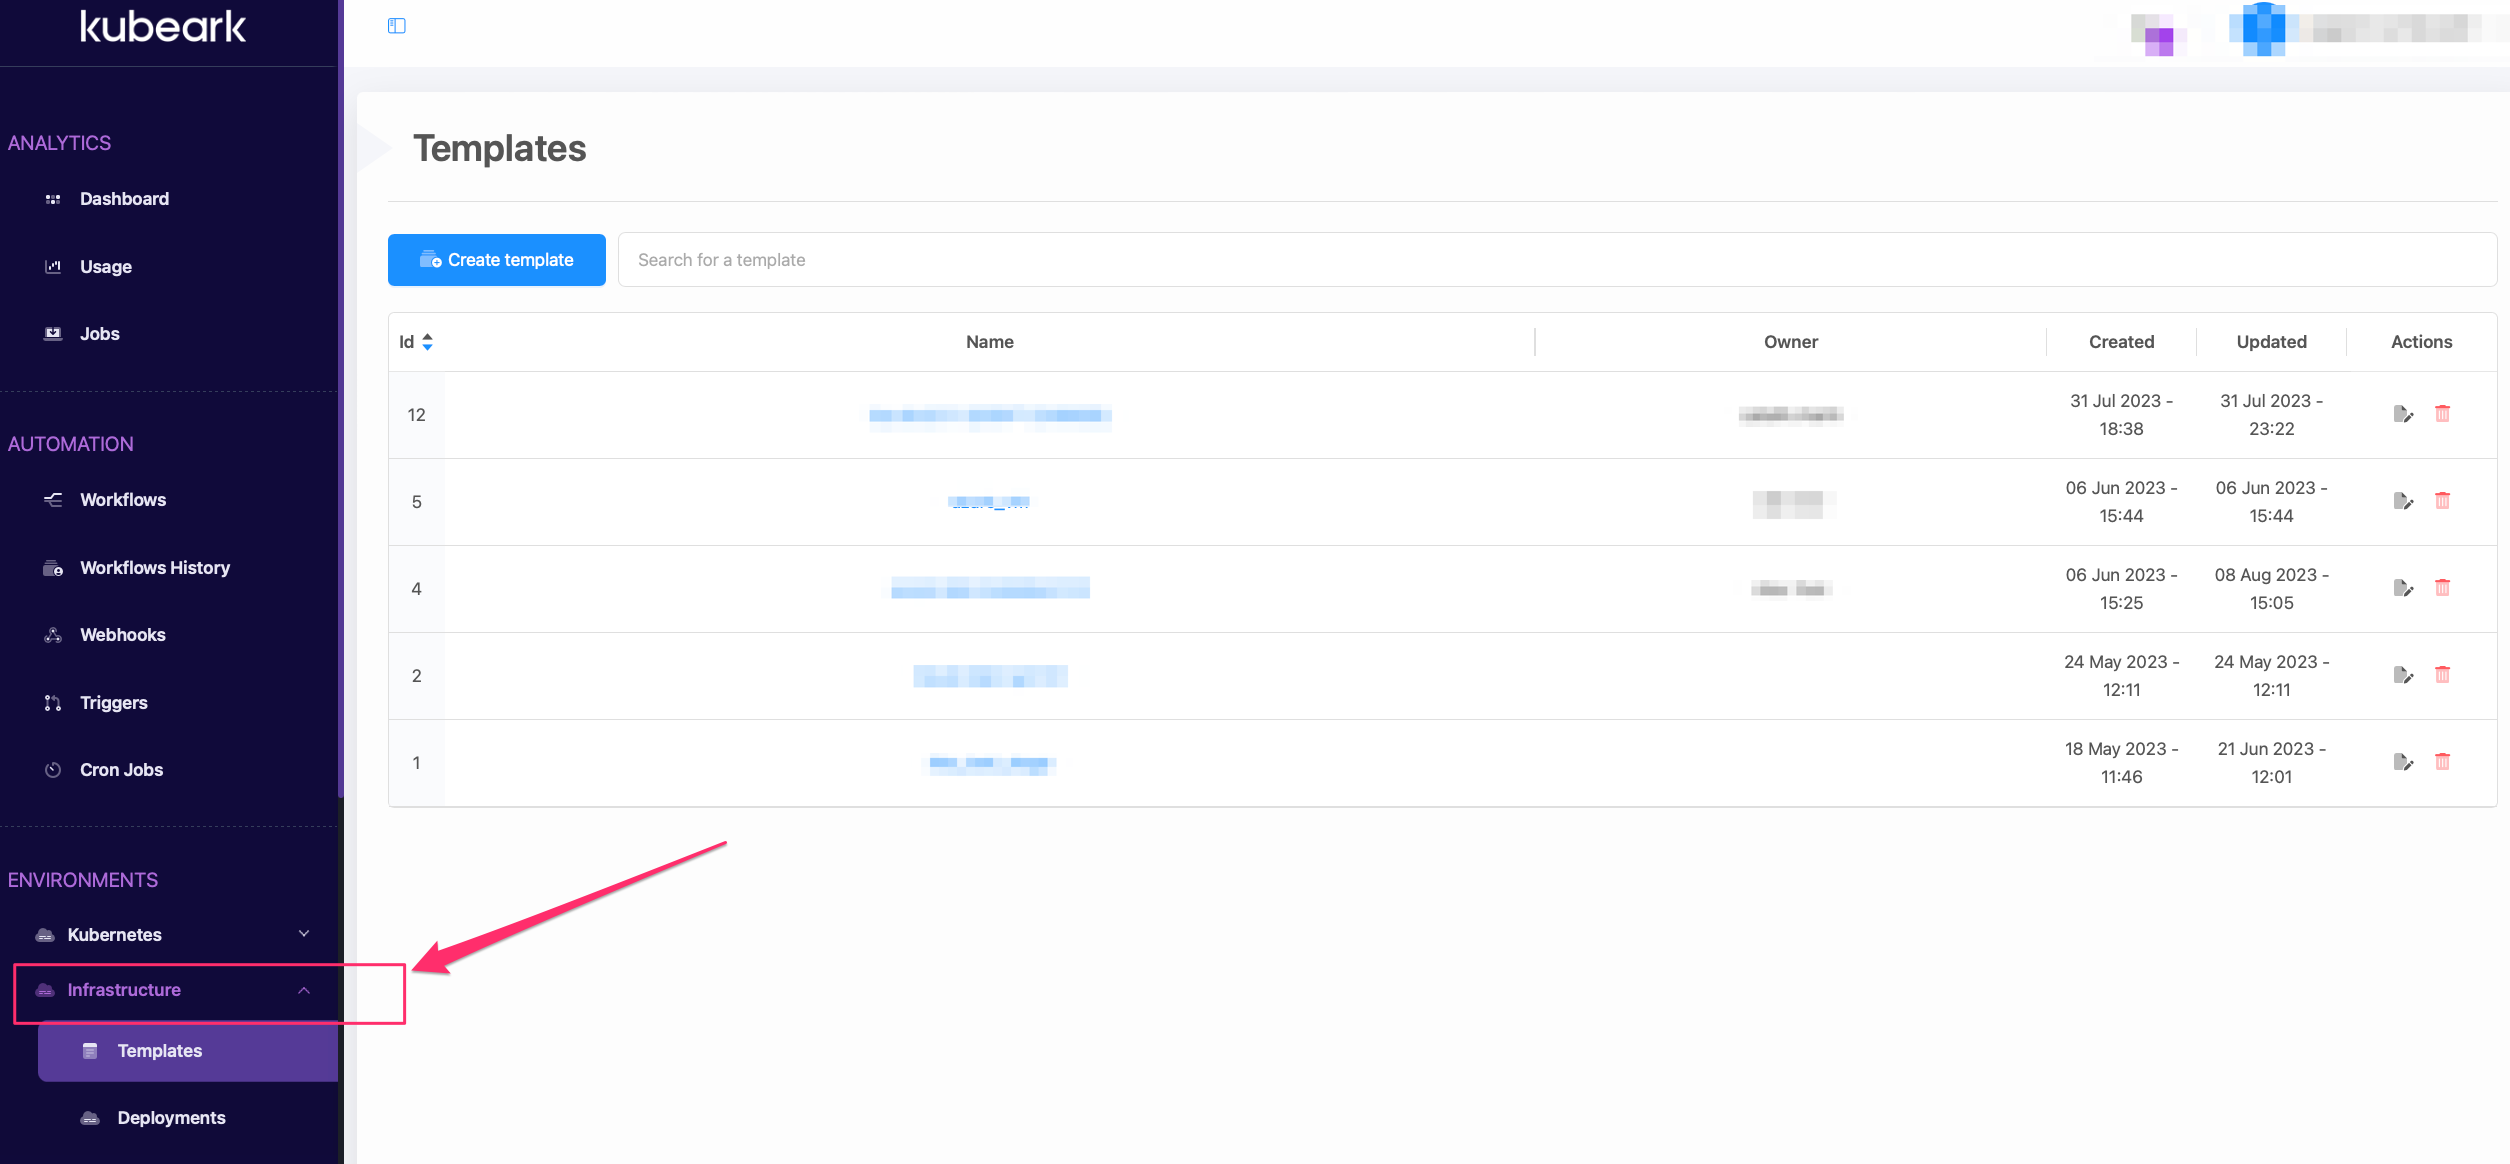
Task: Open the Cron Jobs page
Action: (x=121, y=770)
